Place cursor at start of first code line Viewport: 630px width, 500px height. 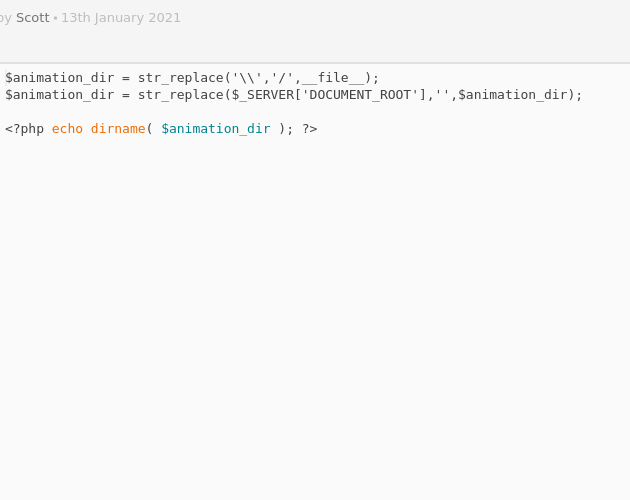point(6,78)
